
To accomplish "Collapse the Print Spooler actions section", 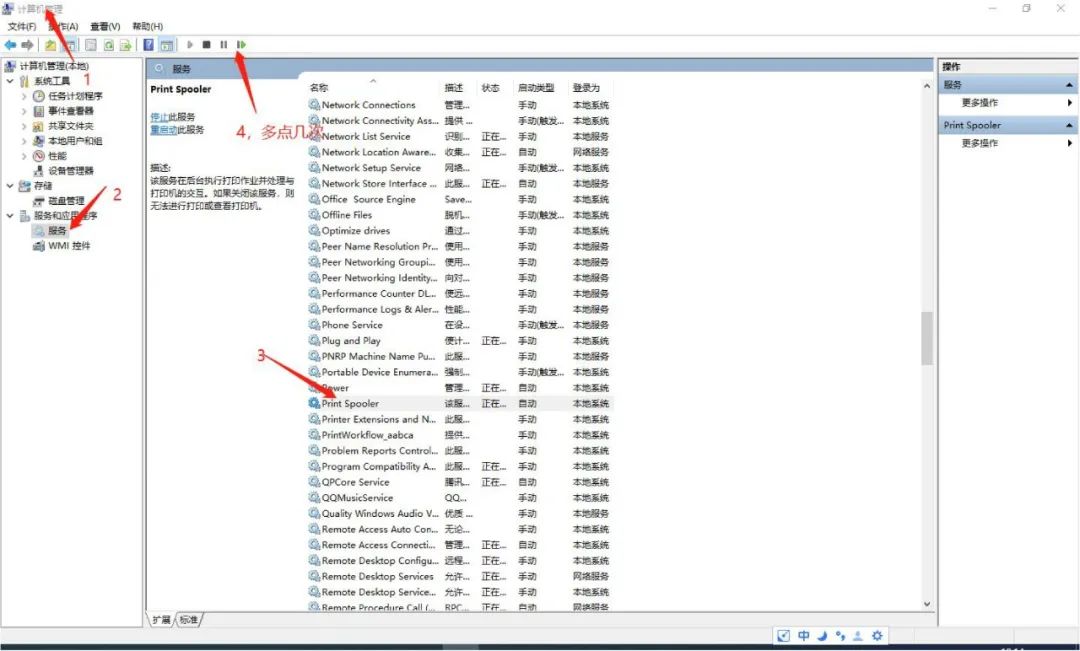I will tap(1069, 125).
